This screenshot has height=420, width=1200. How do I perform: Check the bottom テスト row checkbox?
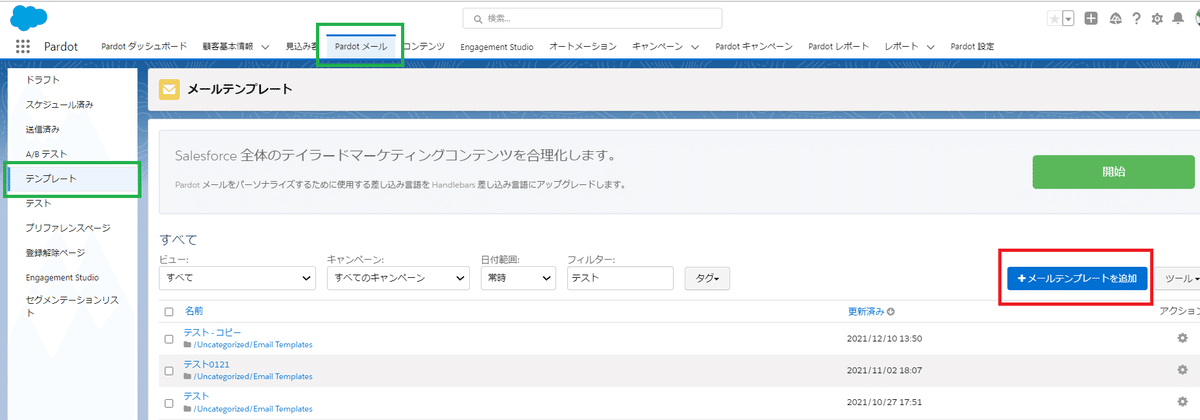[169, 402]
